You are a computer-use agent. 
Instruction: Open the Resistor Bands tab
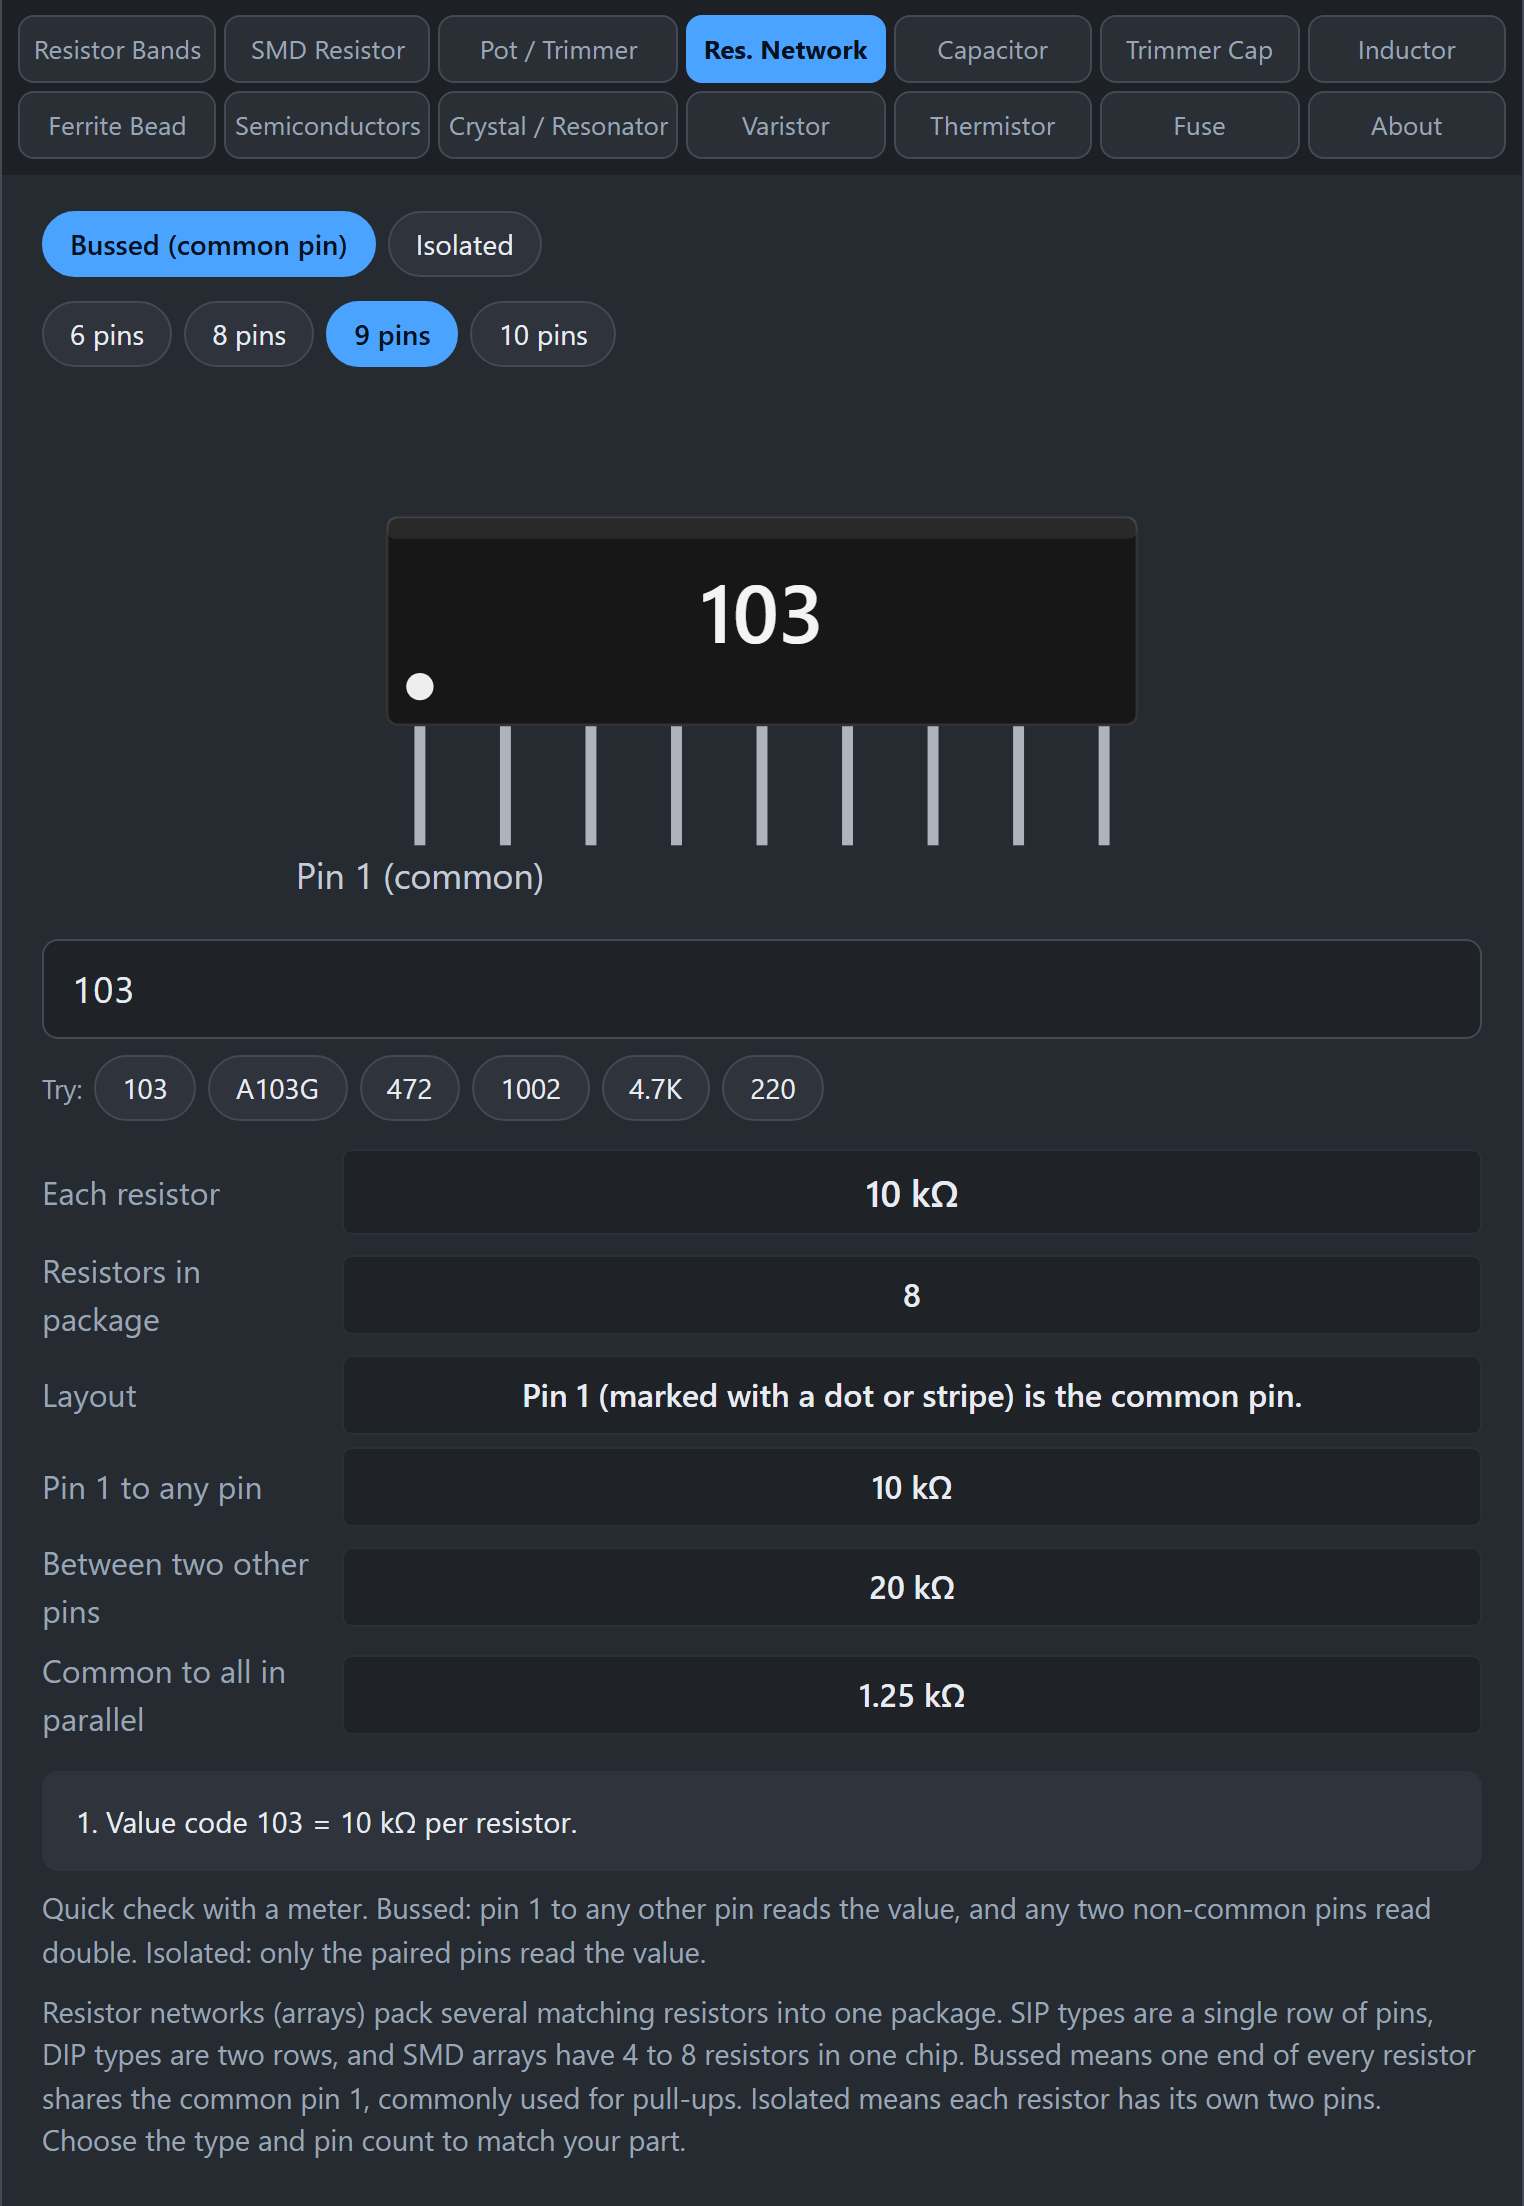pos(117,49)
